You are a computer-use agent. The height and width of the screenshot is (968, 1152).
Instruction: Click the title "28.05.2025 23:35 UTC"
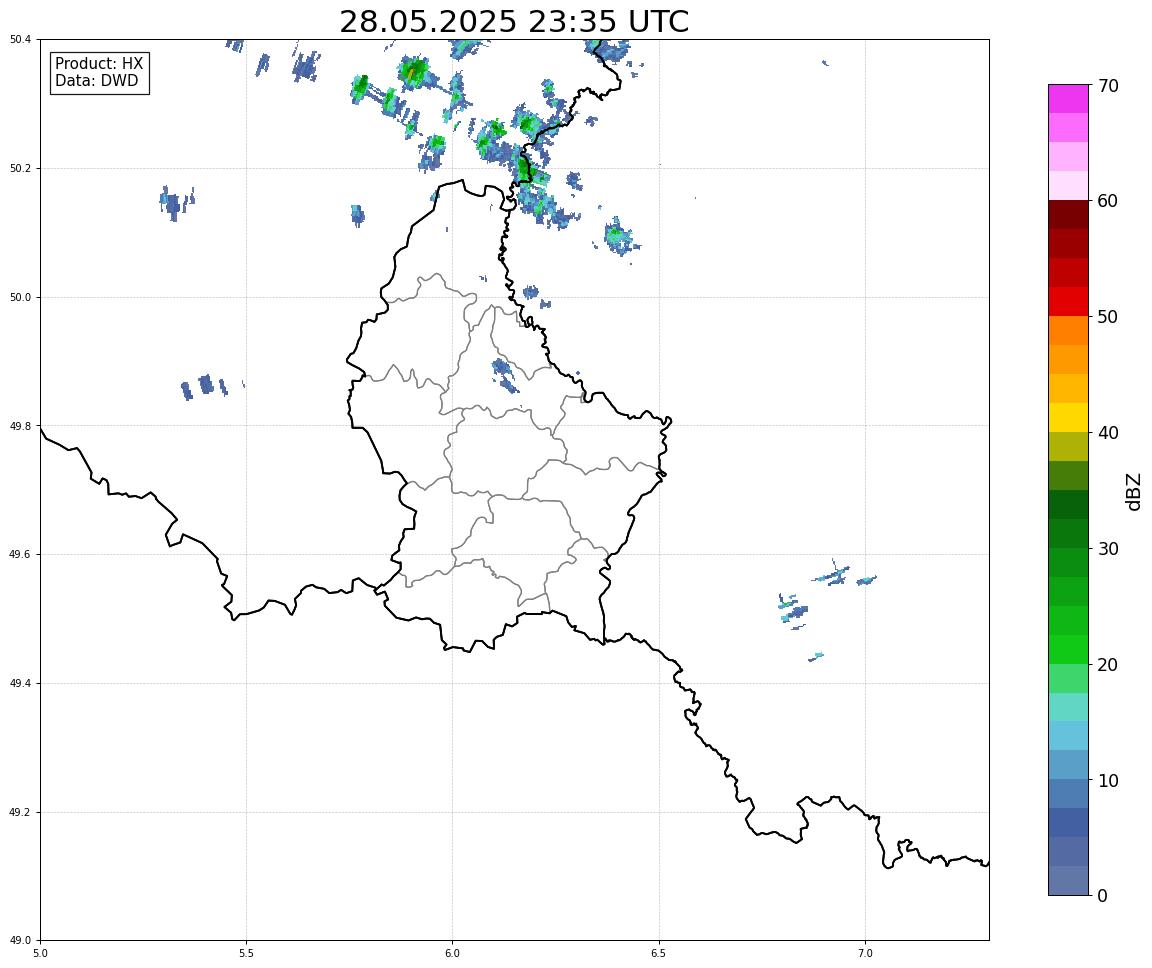[x=514, y=21]
